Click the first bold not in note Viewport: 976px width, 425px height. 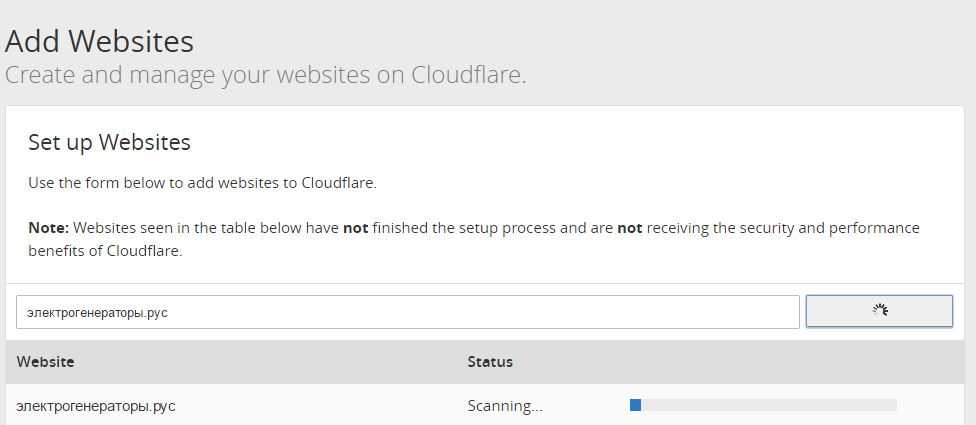coord(356,228)
